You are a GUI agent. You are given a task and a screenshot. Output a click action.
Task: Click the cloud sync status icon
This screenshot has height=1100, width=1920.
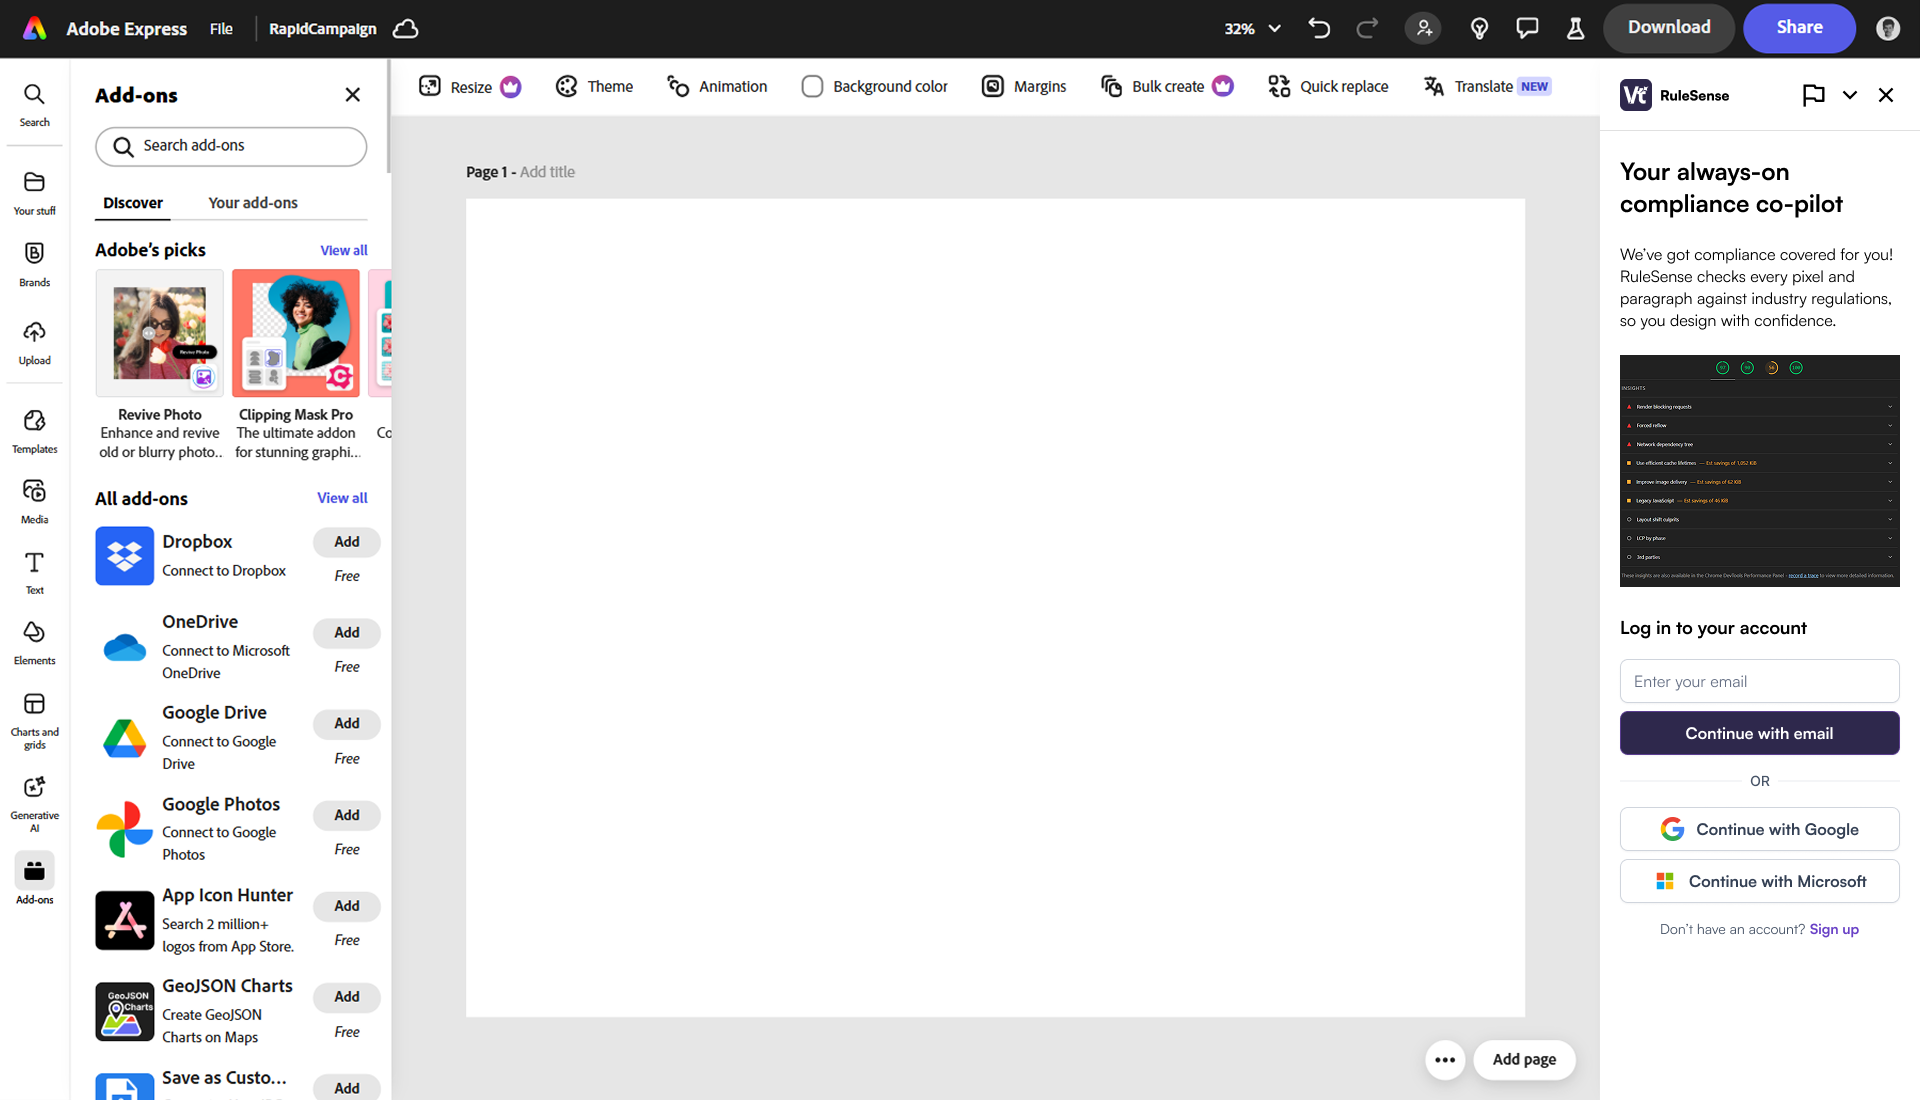tap(405, 28)
